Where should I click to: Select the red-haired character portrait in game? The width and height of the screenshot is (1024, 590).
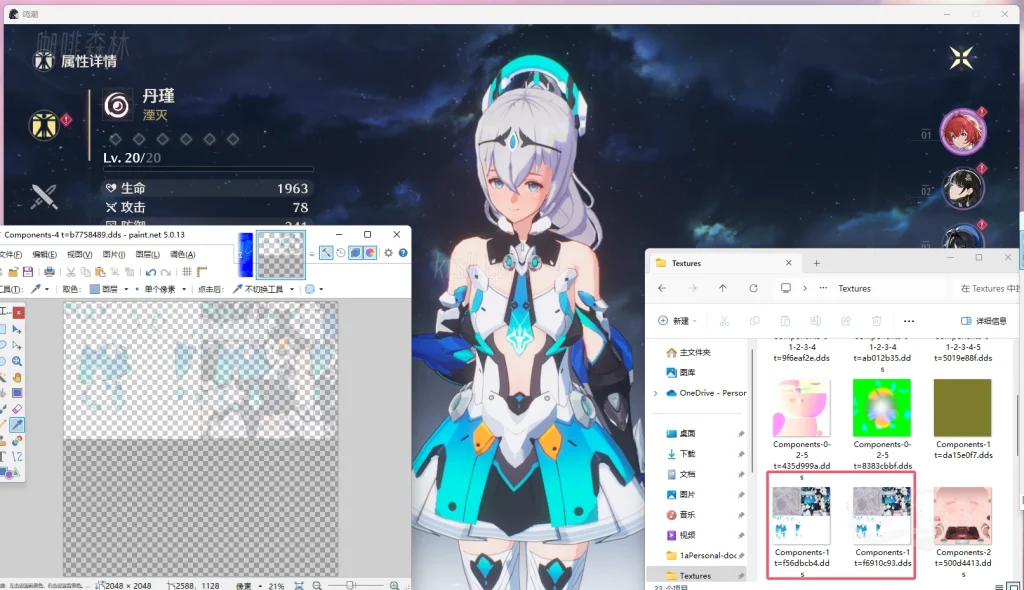point(963,131)
